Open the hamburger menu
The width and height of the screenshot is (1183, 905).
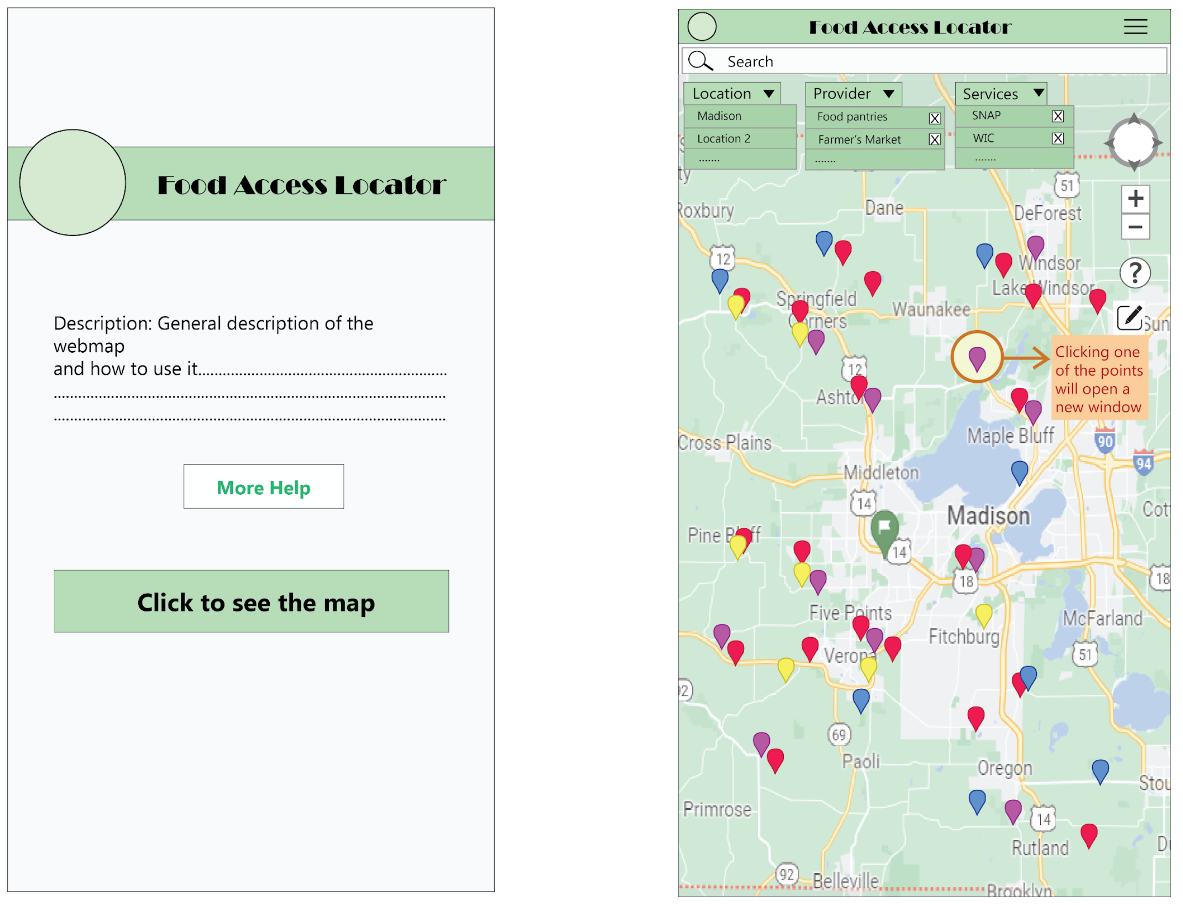click(x=1135, y=26)
